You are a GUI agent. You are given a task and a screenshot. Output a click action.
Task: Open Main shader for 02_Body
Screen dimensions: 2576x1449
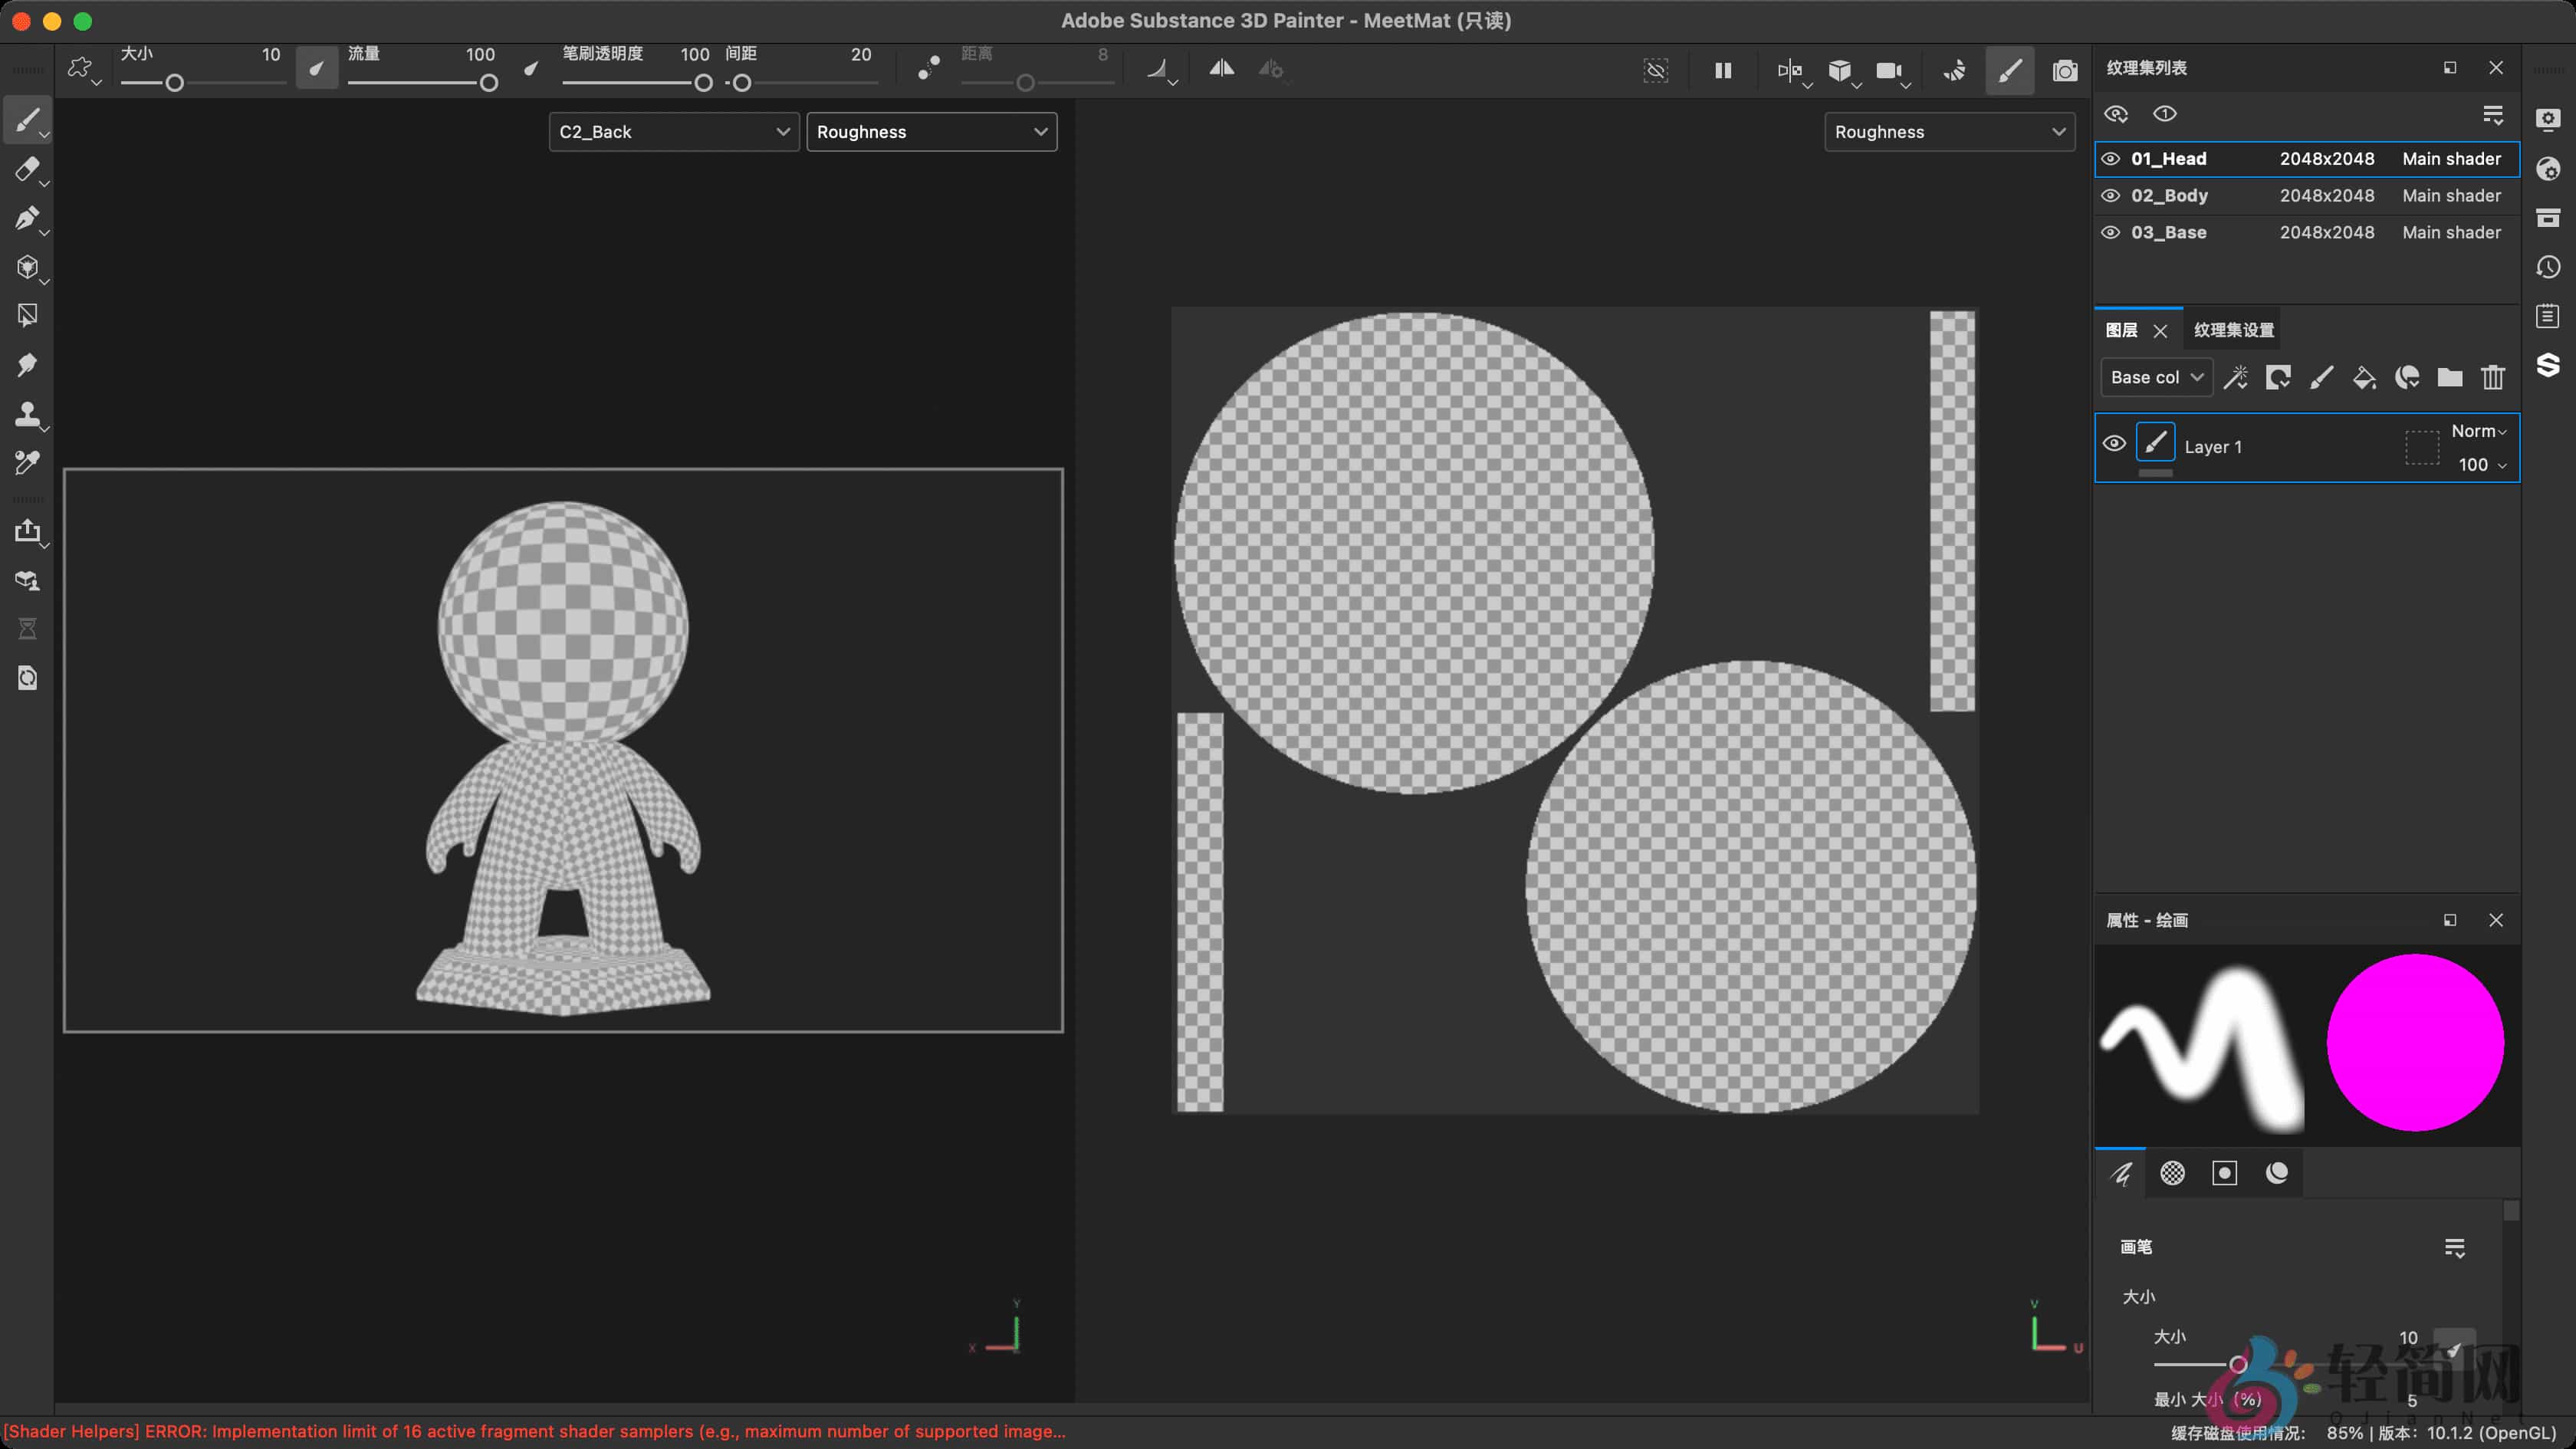(x=2450, y=195)
